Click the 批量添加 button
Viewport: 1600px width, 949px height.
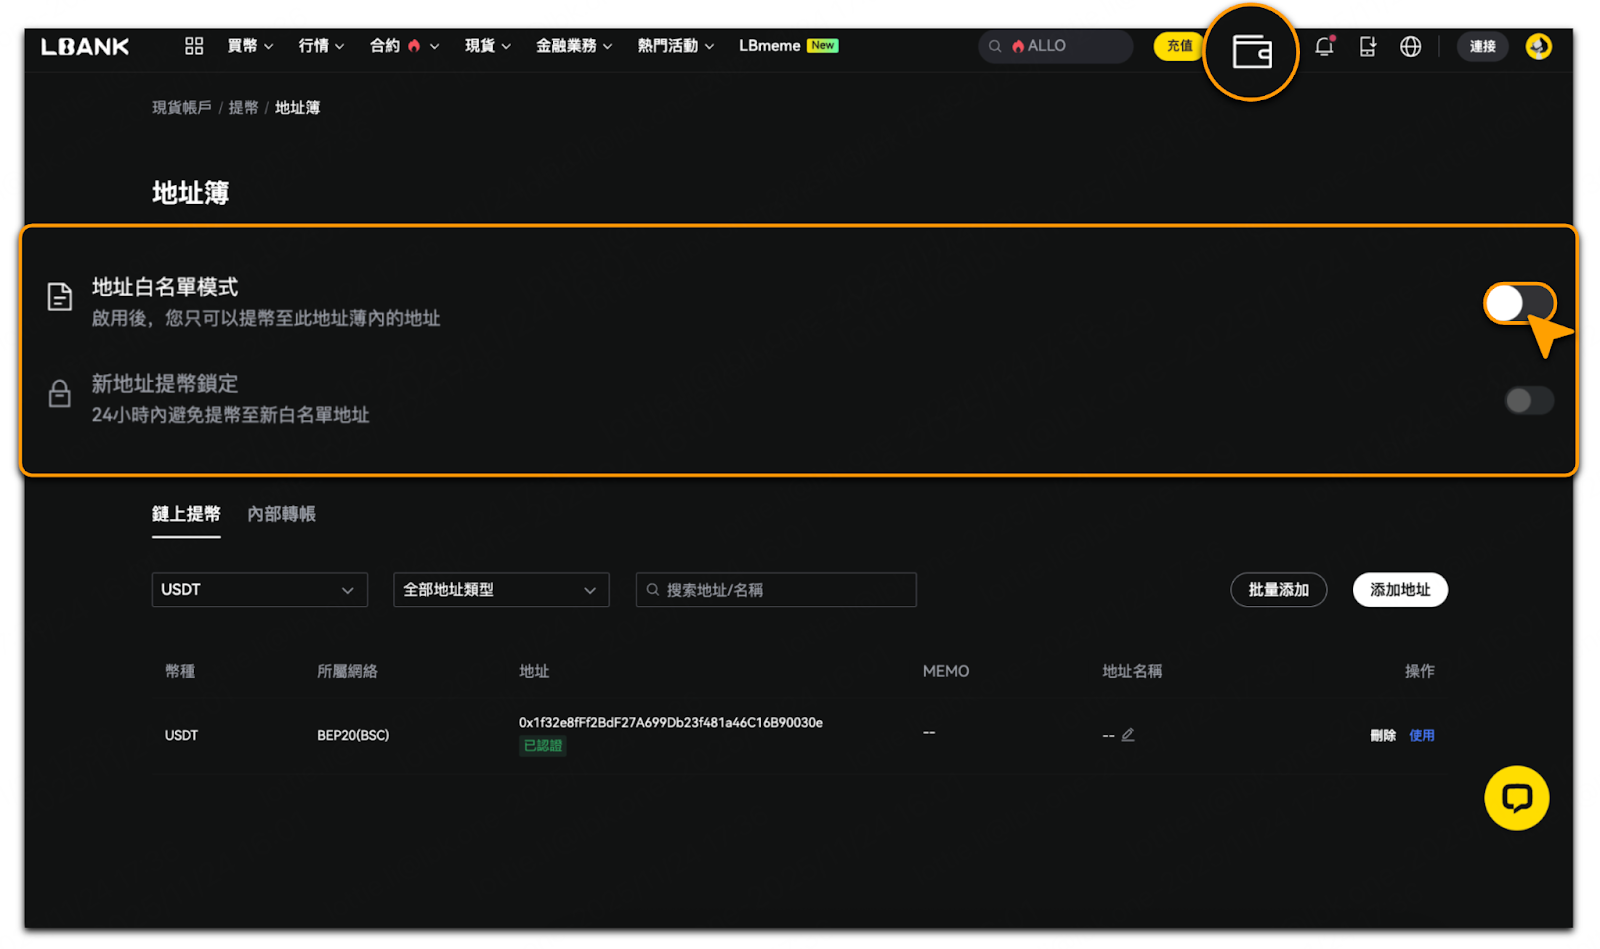click(1278, 590)
